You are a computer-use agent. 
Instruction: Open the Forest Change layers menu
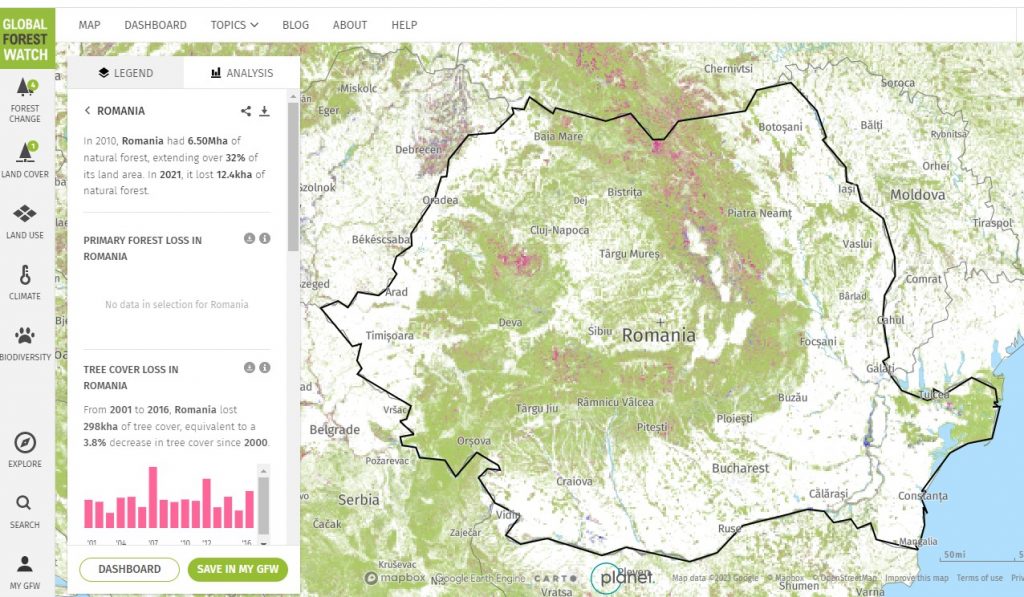click(x=25, y=100)
